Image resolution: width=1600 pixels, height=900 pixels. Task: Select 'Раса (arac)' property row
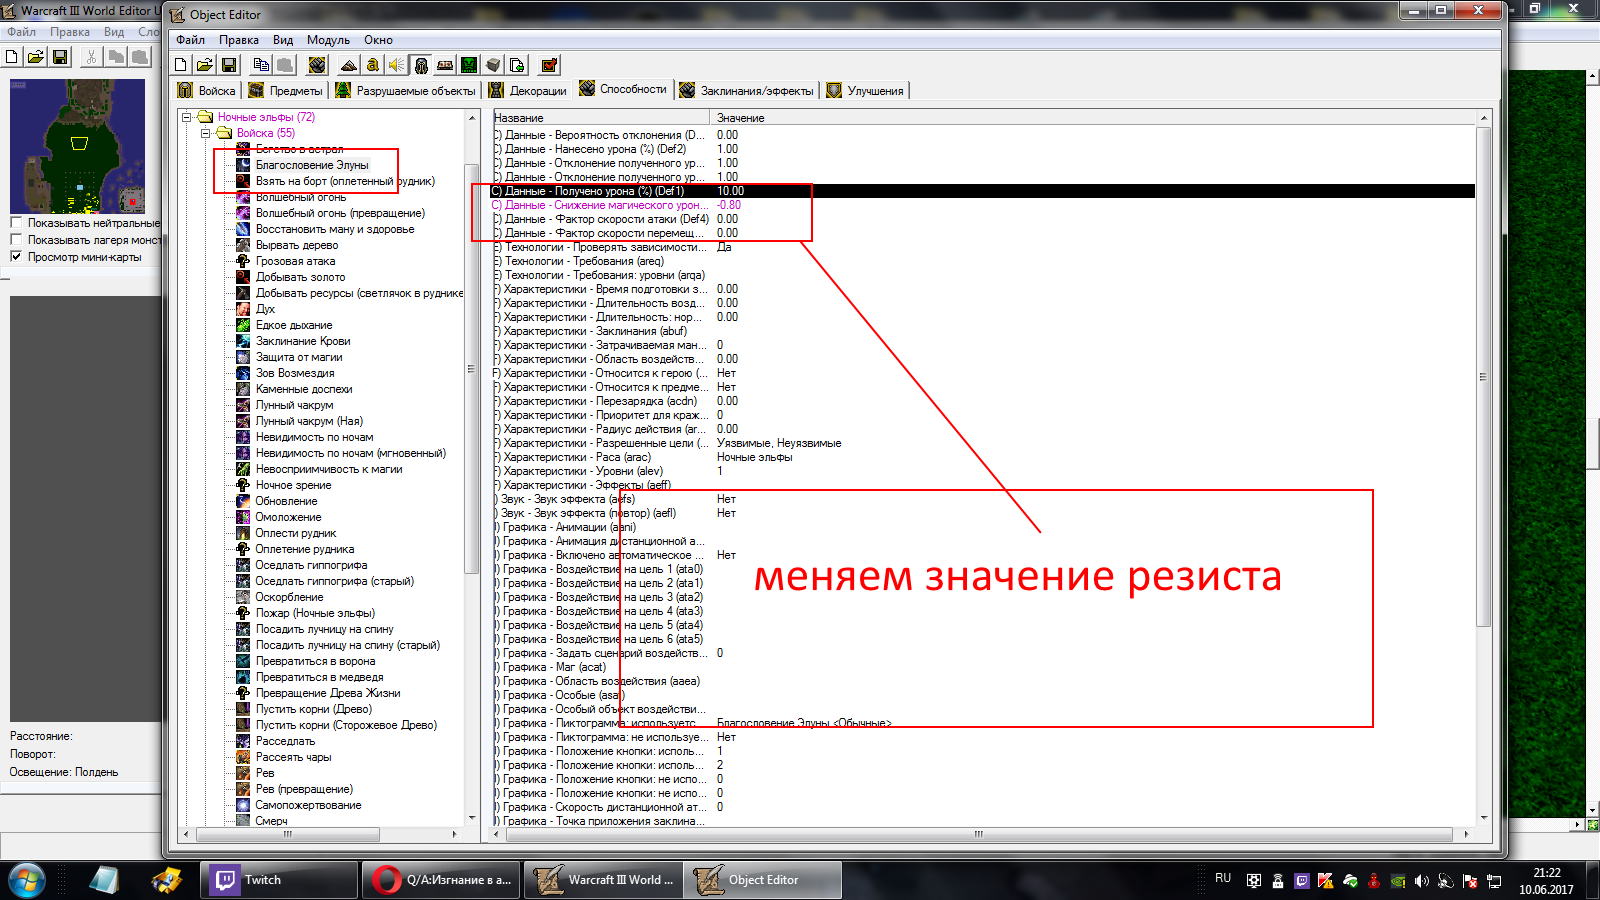(984, 457)
